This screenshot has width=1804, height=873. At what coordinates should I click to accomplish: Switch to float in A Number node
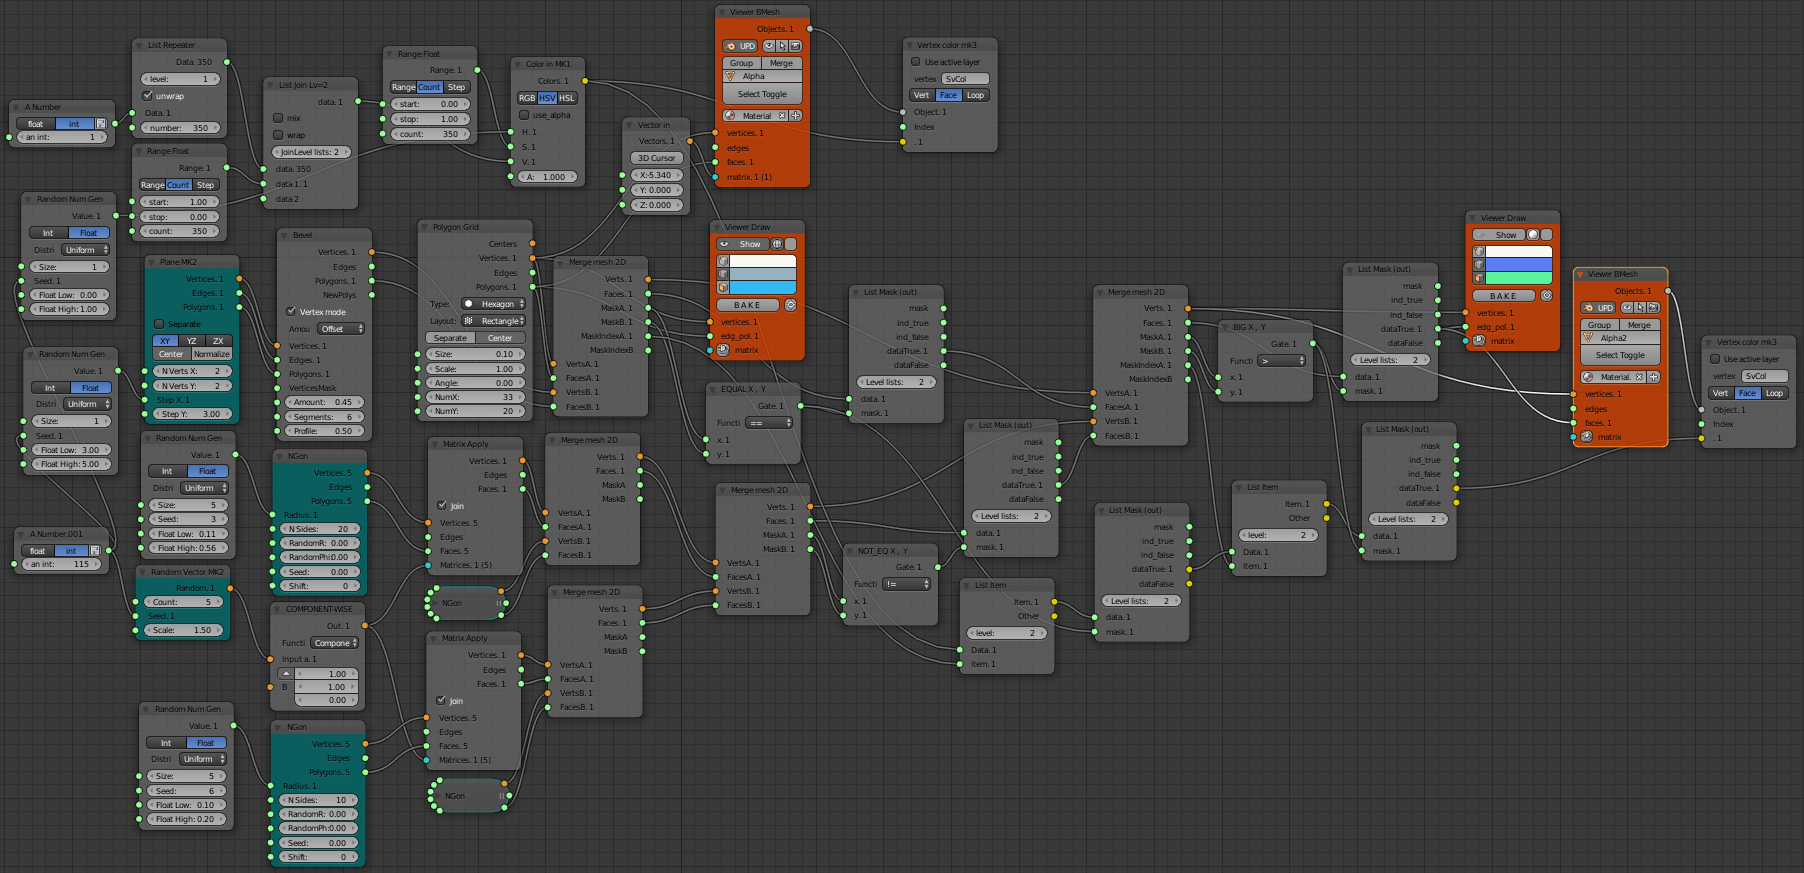click(x=36, y=124)
